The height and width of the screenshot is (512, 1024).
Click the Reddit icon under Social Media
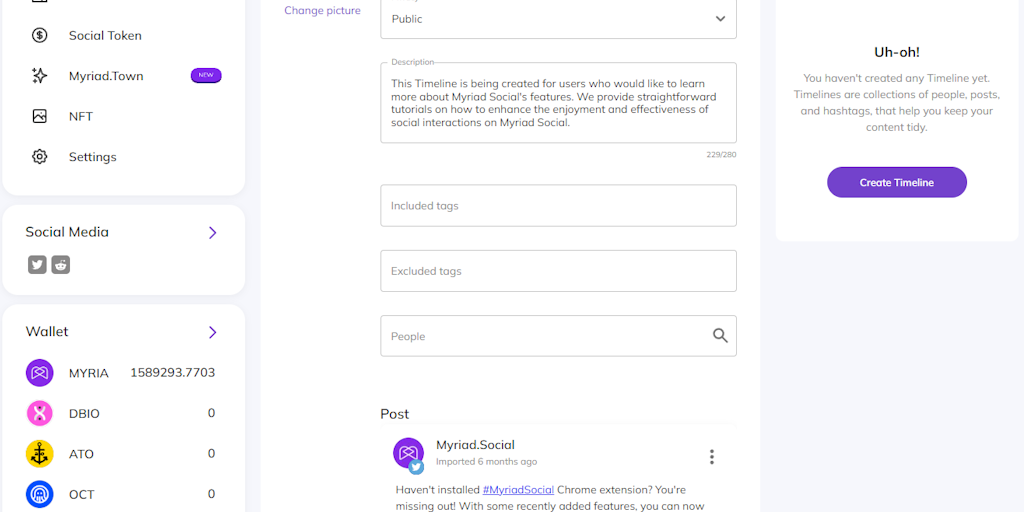61,265
